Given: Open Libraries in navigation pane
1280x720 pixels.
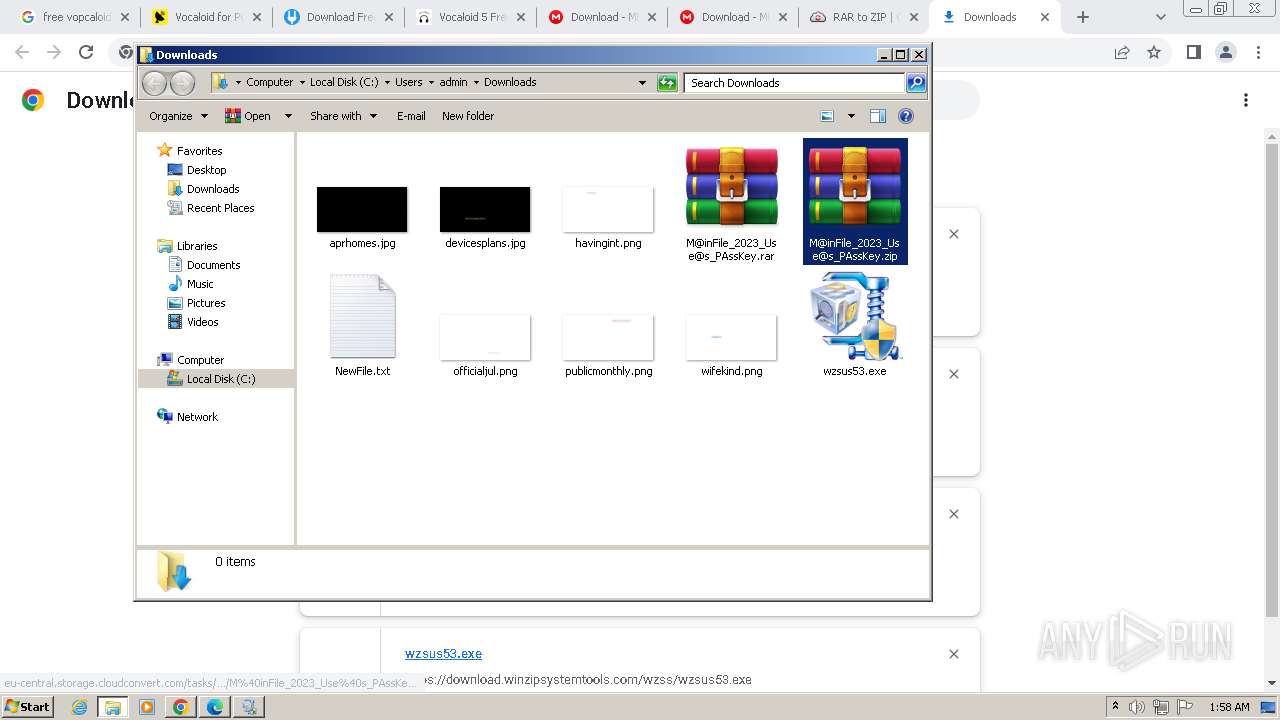Looking at the screenshot, I should [x=197, y=246].
